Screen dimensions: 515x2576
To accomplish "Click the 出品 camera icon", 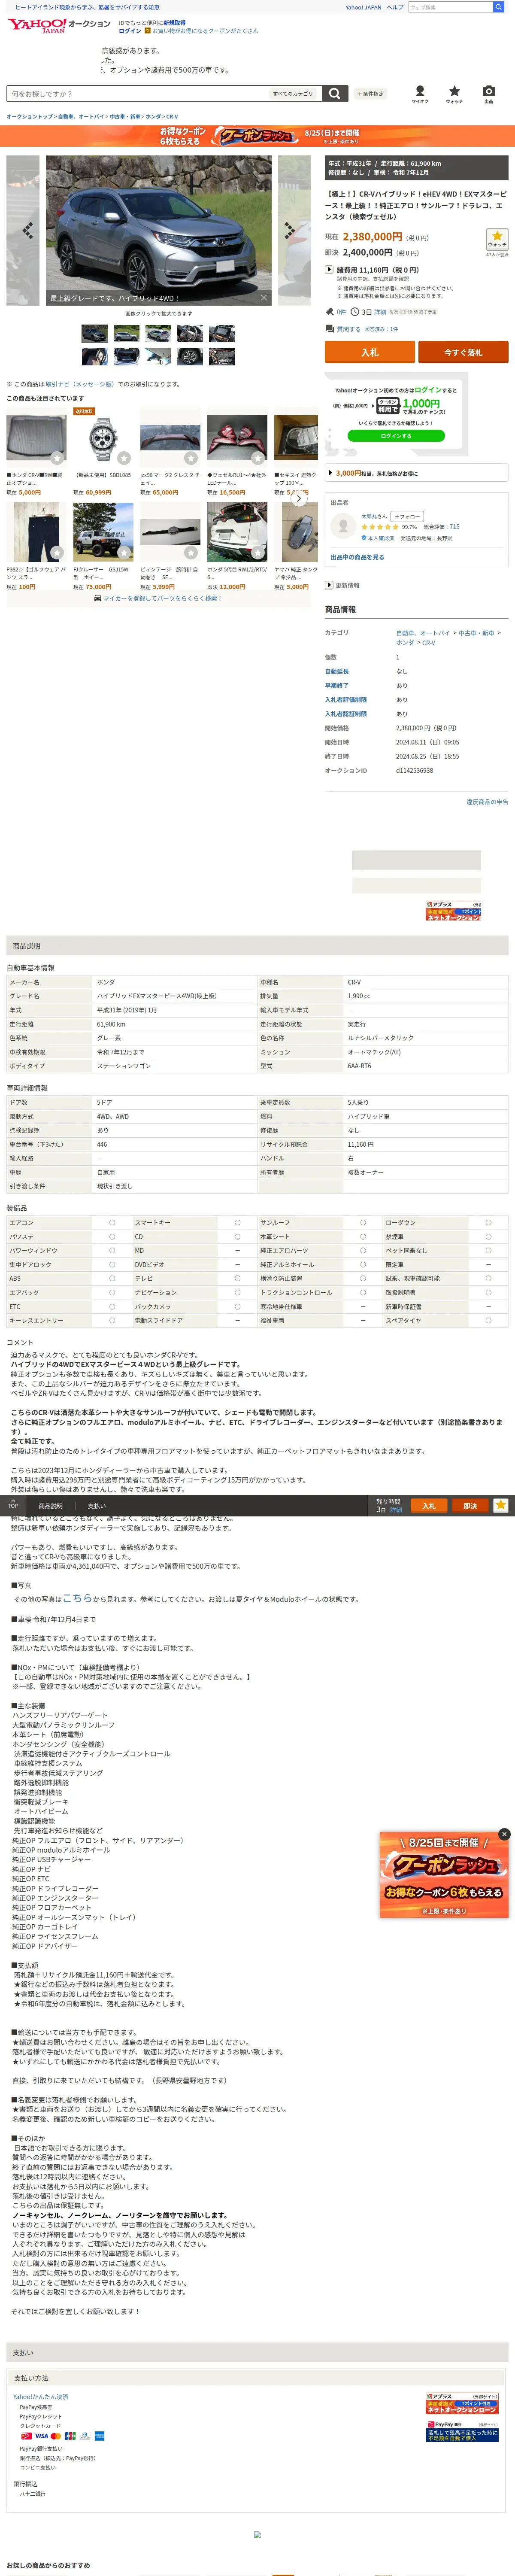I will point(488,93).
